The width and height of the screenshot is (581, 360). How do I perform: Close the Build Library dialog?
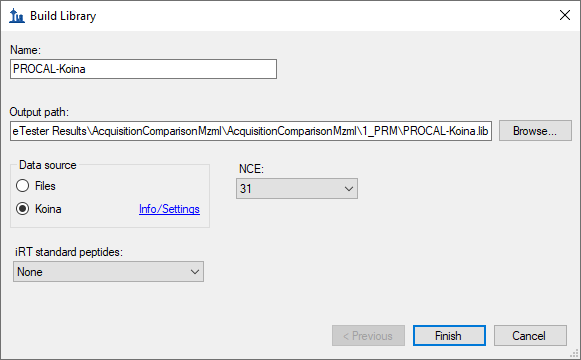click(565, 15)
